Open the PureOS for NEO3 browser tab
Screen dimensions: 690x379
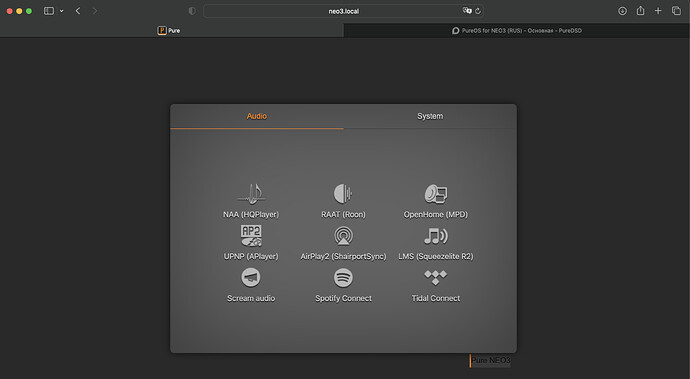517,30
